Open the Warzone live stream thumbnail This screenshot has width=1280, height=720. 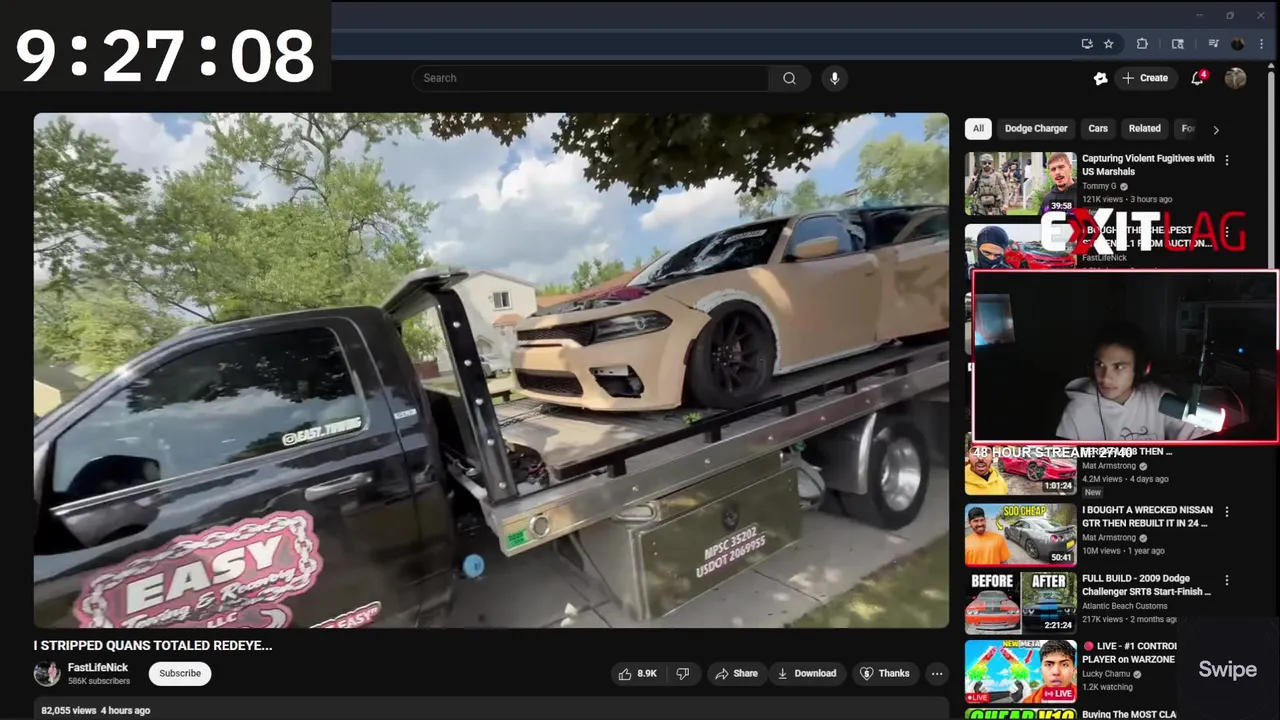point(1020,671)
